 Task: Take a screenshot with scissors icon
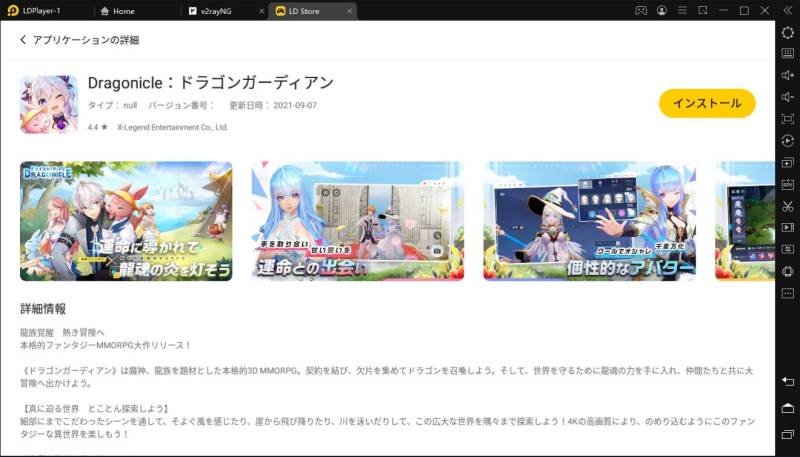788,206
